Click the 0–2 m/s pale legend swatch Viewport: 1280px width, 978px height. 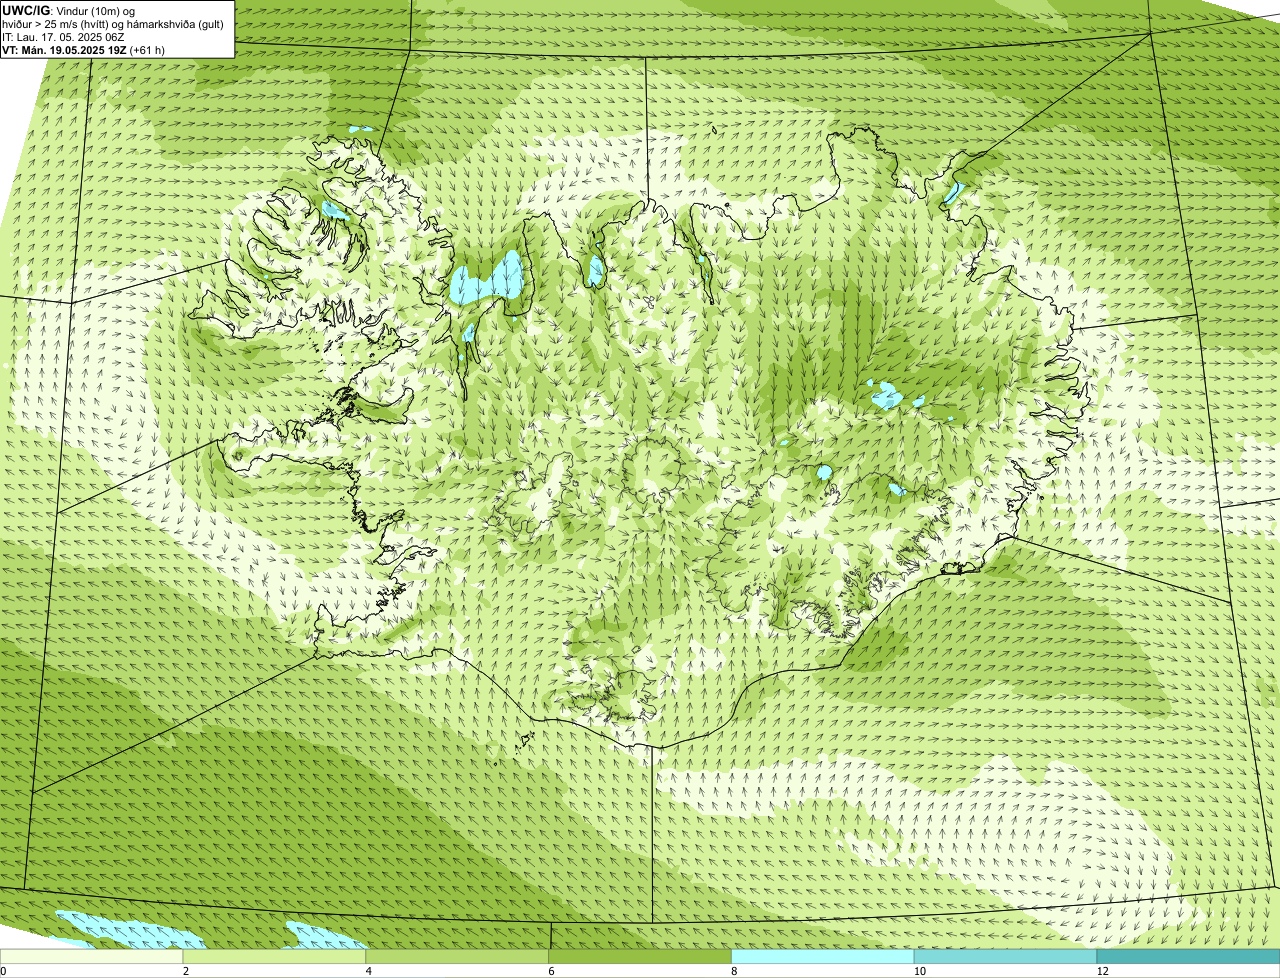(92, 957)
